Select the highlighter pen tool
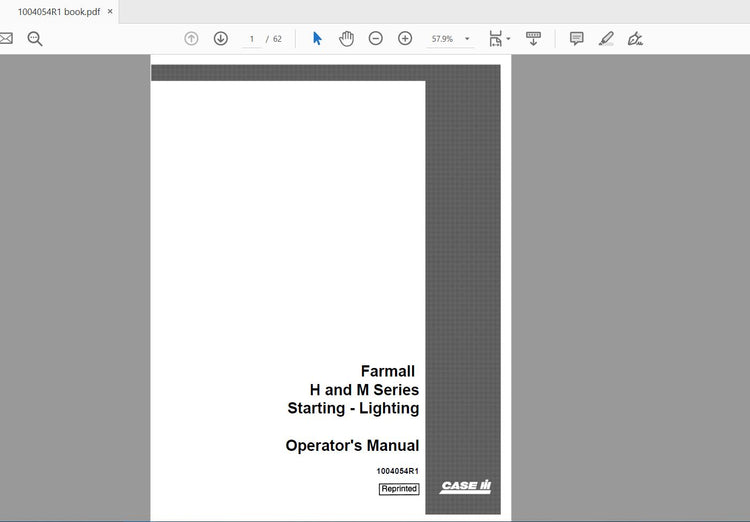Image resolution: width=750 pixels, height=522 pixels. (x=606, y=38)
